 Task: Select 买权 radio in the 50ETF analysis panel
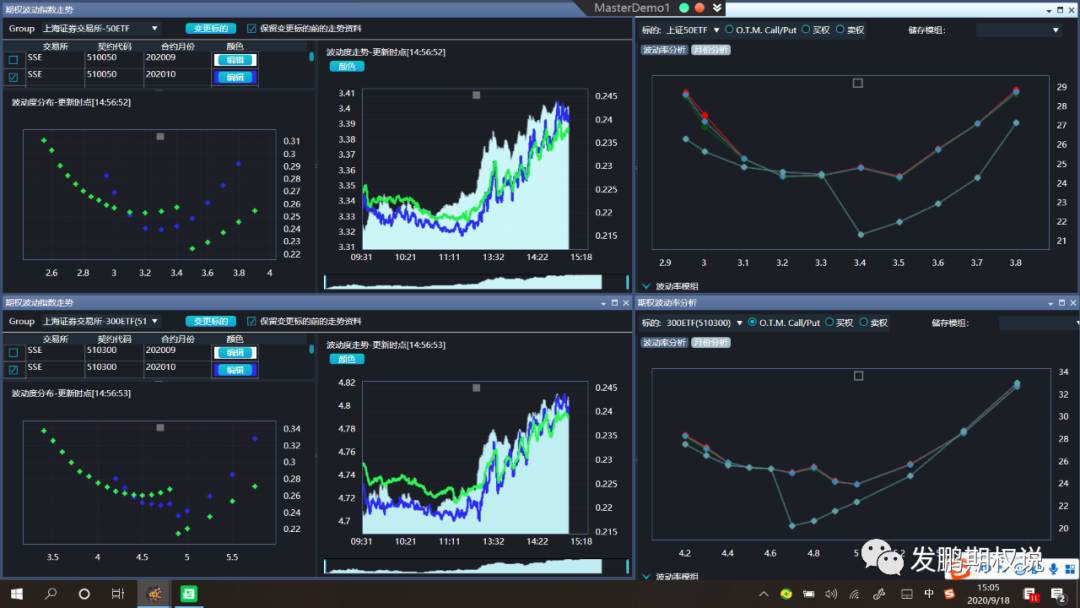point(806,30)
